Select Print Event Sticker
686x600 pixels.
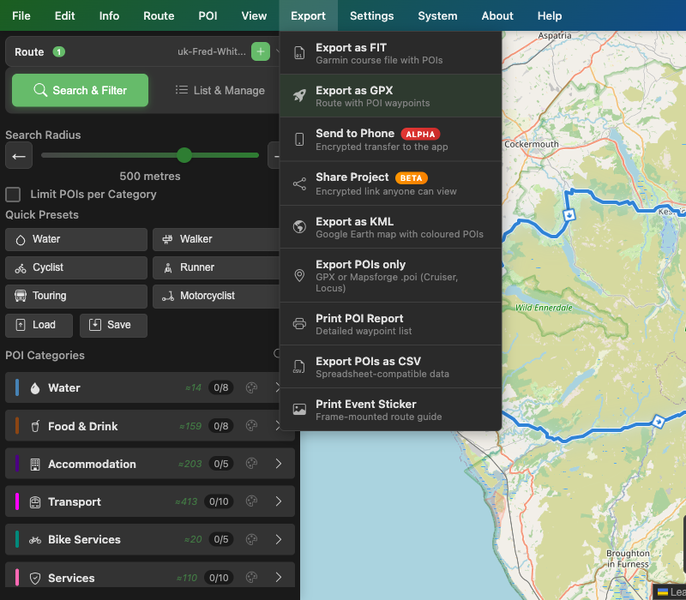tap(390, 410)
